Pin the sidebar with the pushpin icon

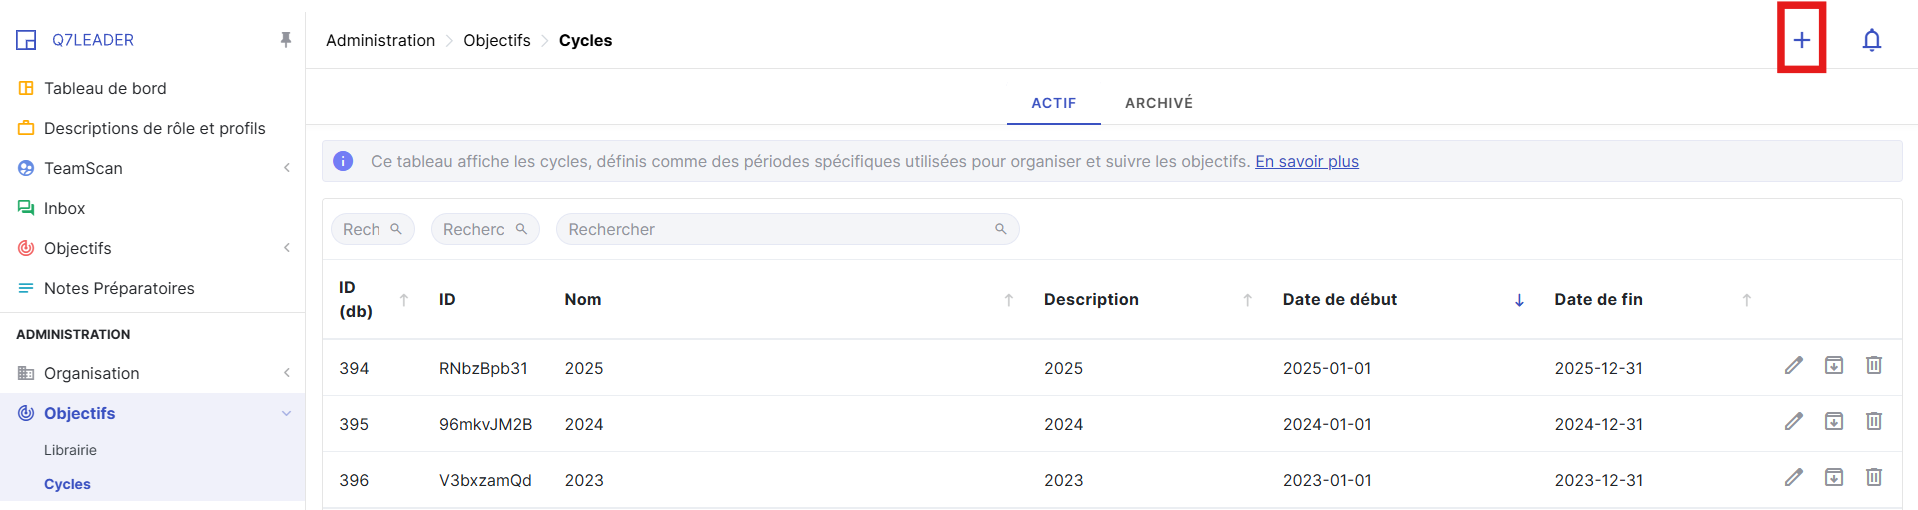point(286,40)
